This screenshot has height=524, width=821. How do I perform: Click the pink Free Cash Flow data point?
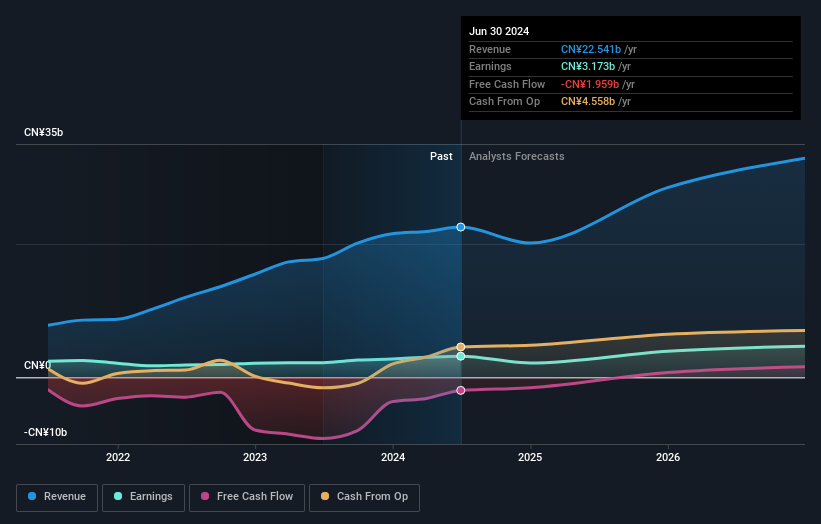coord(461,391)
